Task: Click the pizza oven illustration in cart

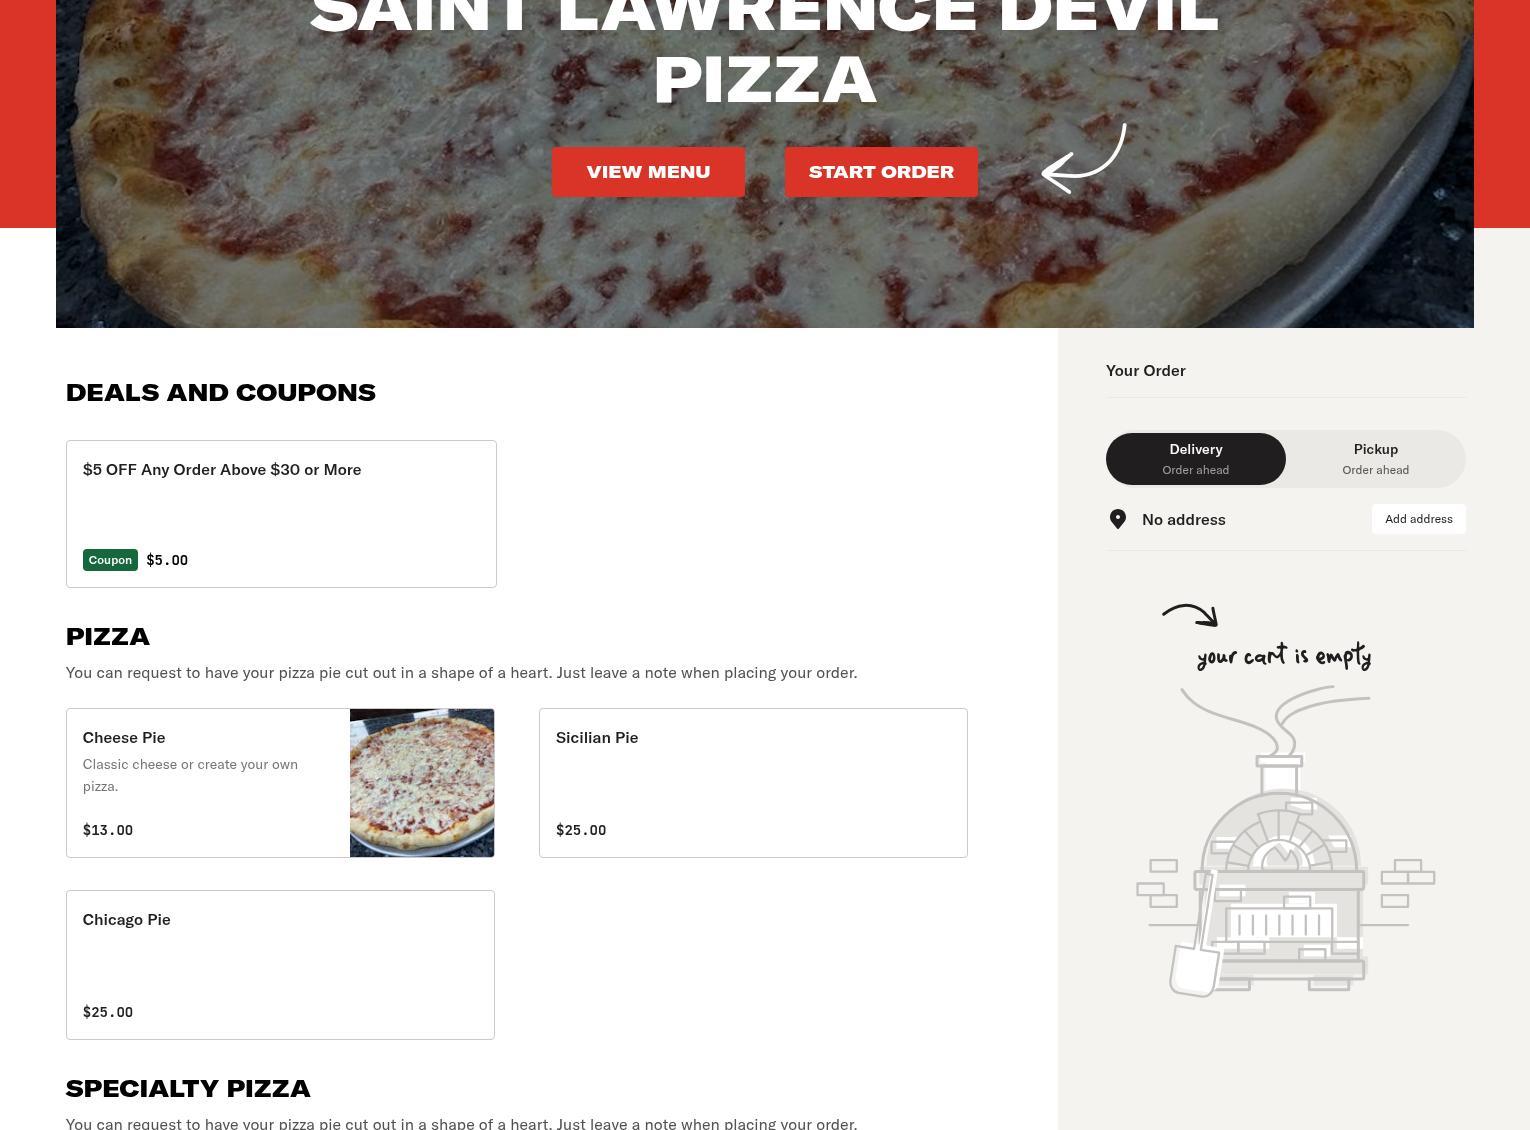Action: [x=1285, y=841]
